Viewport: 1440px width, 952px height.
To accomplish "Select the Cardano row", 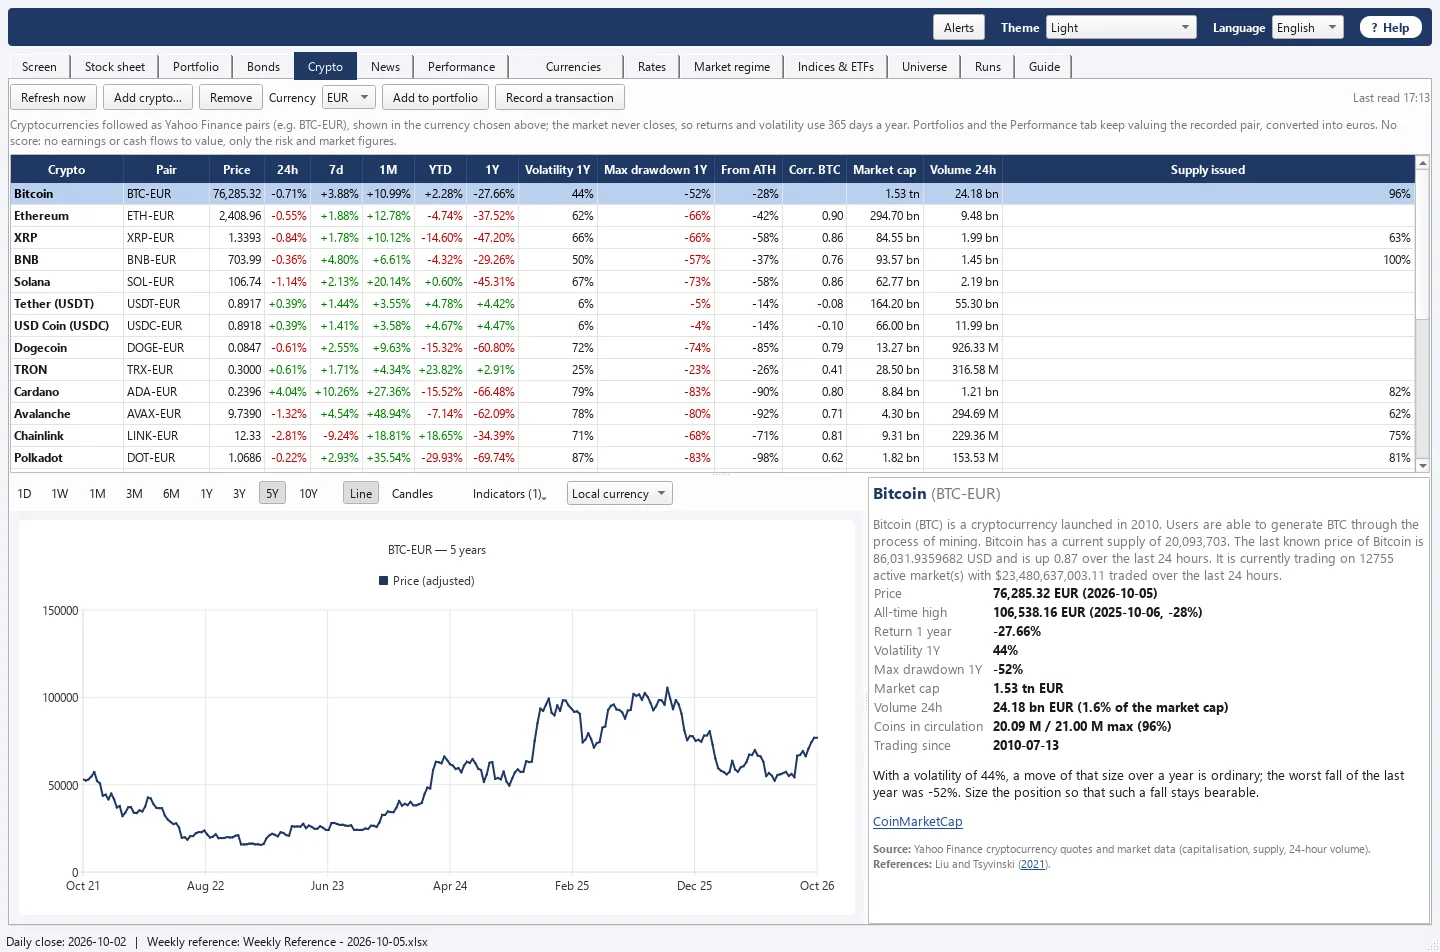I will [x=712, y=391].
